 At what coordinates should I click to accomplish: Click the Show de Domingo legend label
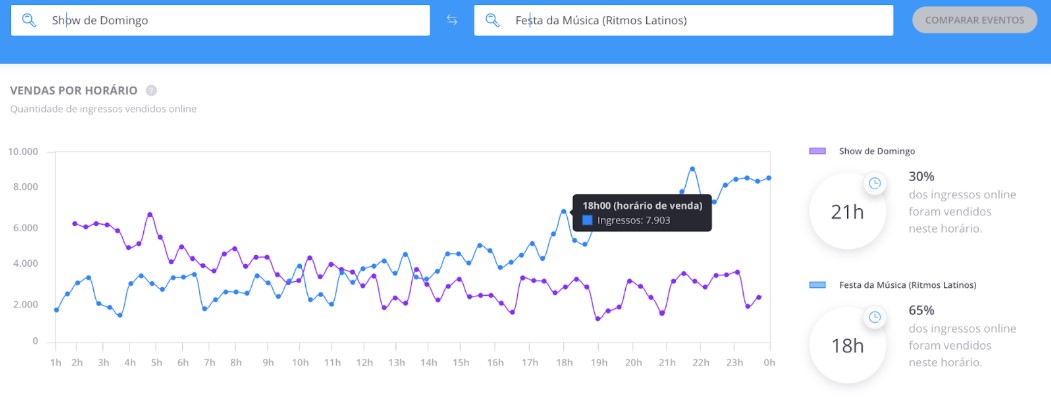[877, 151]
